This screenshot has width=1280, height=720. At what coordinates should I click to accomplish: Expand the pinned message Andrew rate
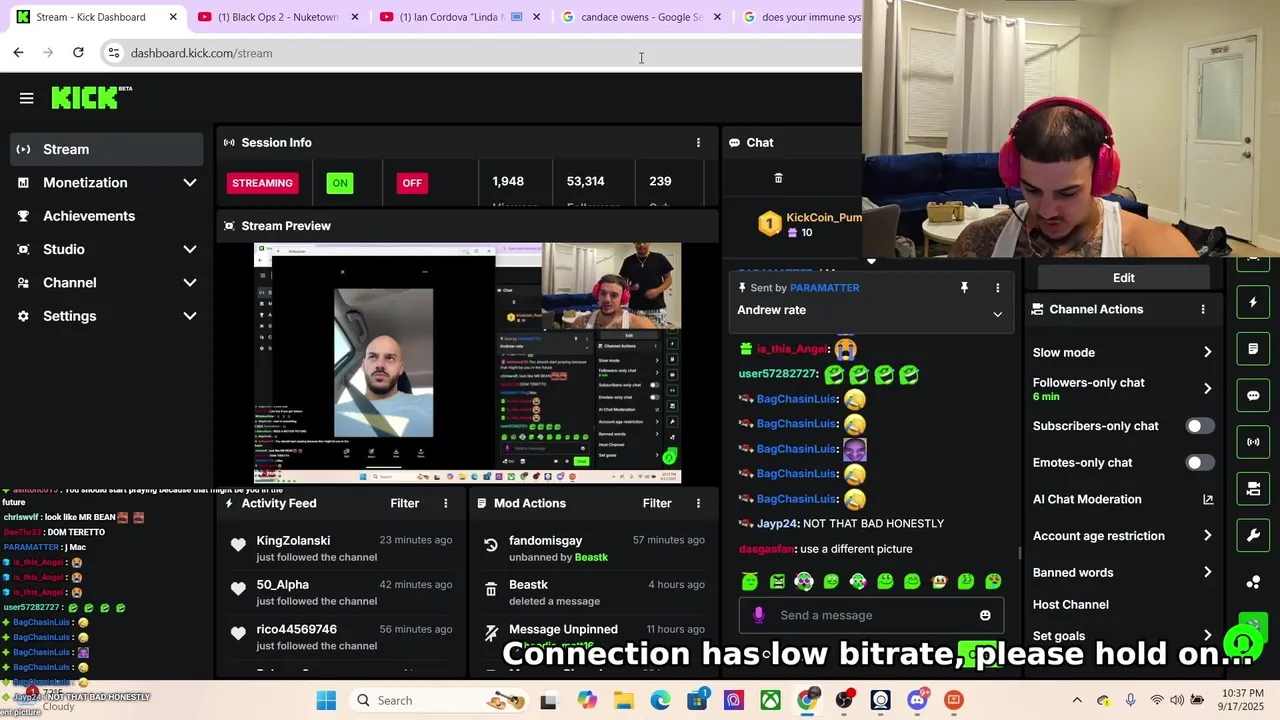[997, 314]
